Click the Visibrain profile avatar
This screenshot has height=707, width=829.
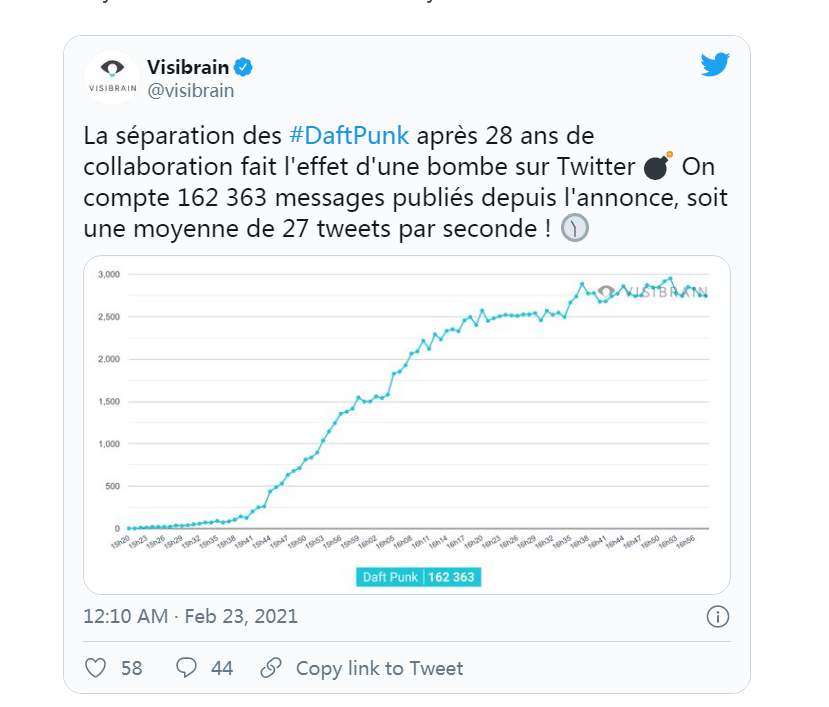pyautogui.click(x=112, y=77)
